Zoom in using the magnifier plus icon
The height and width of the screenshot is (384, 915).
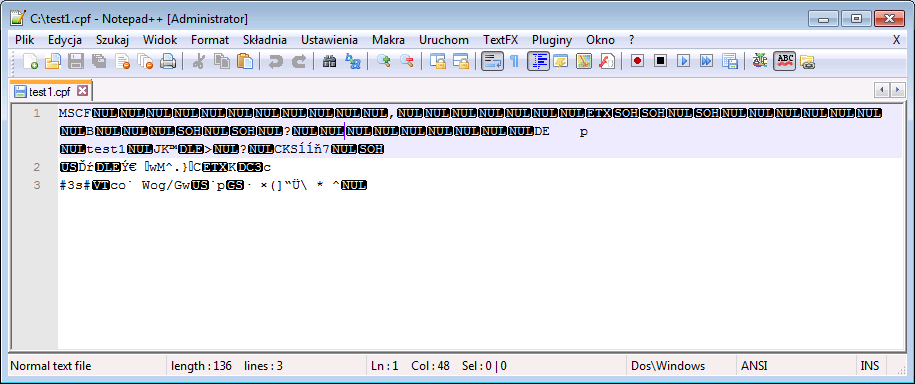[x=383, y=61]
